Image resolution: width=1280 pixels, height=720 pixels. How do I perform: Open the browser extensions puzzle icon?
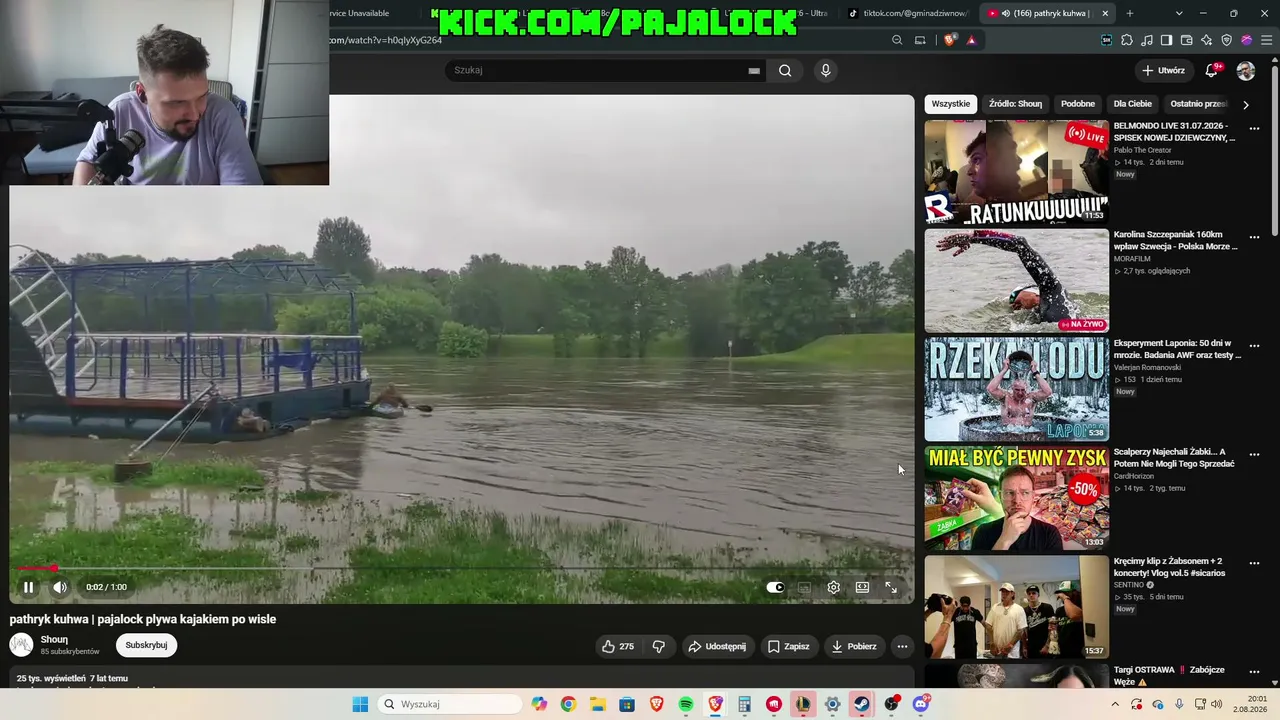[1127, 40]
